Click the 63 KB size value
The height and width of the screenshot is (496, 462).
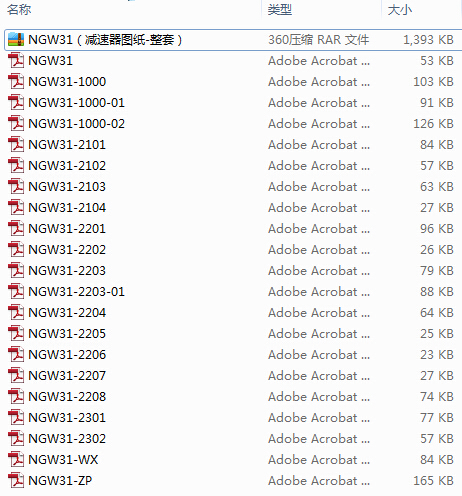coord(437,186)
